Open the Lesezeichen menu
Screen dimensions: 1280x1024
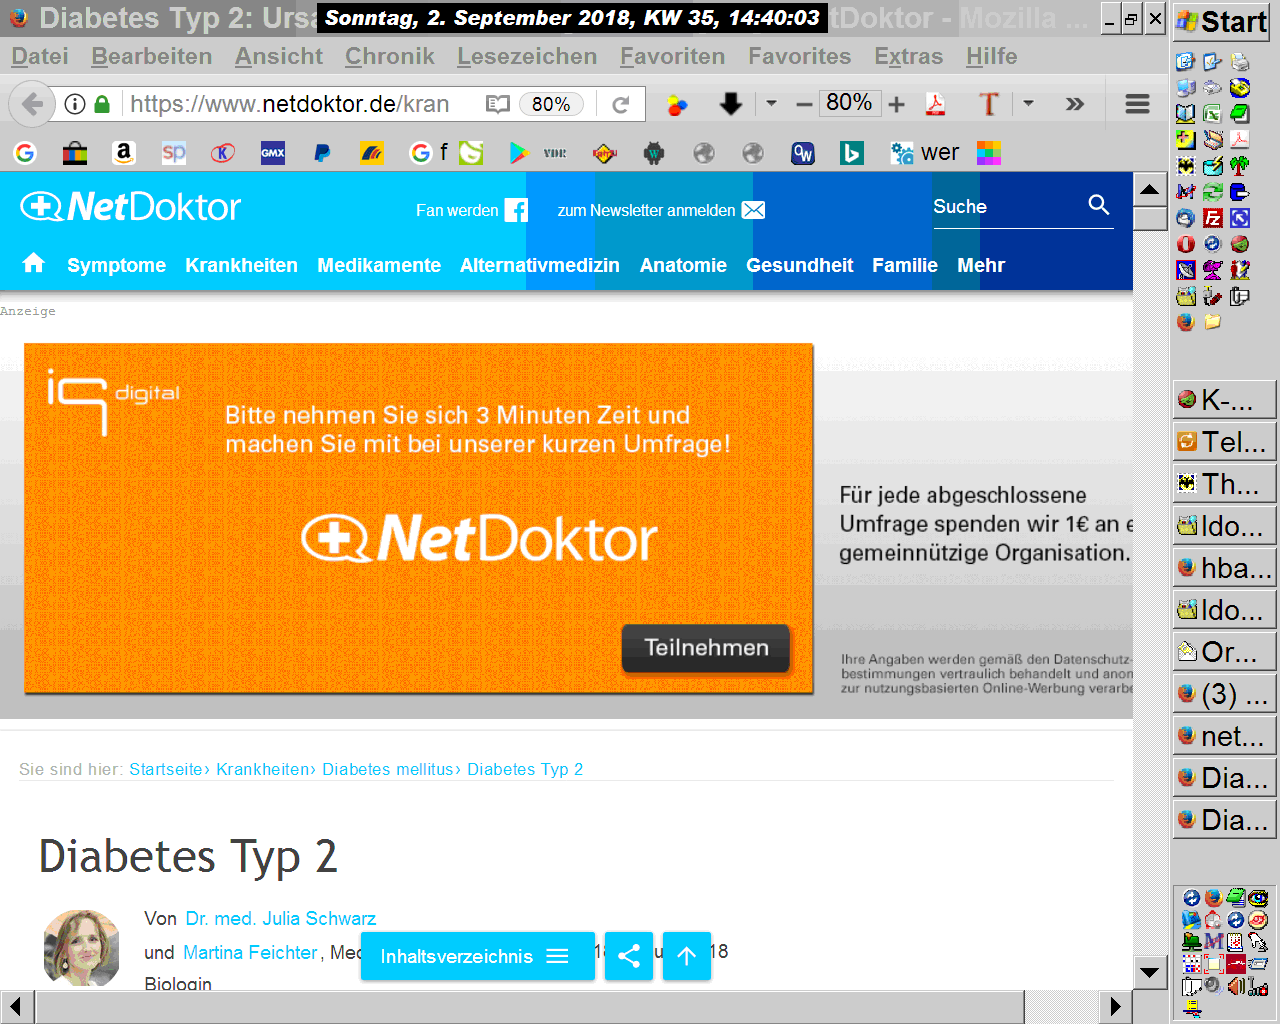point(527,57)
